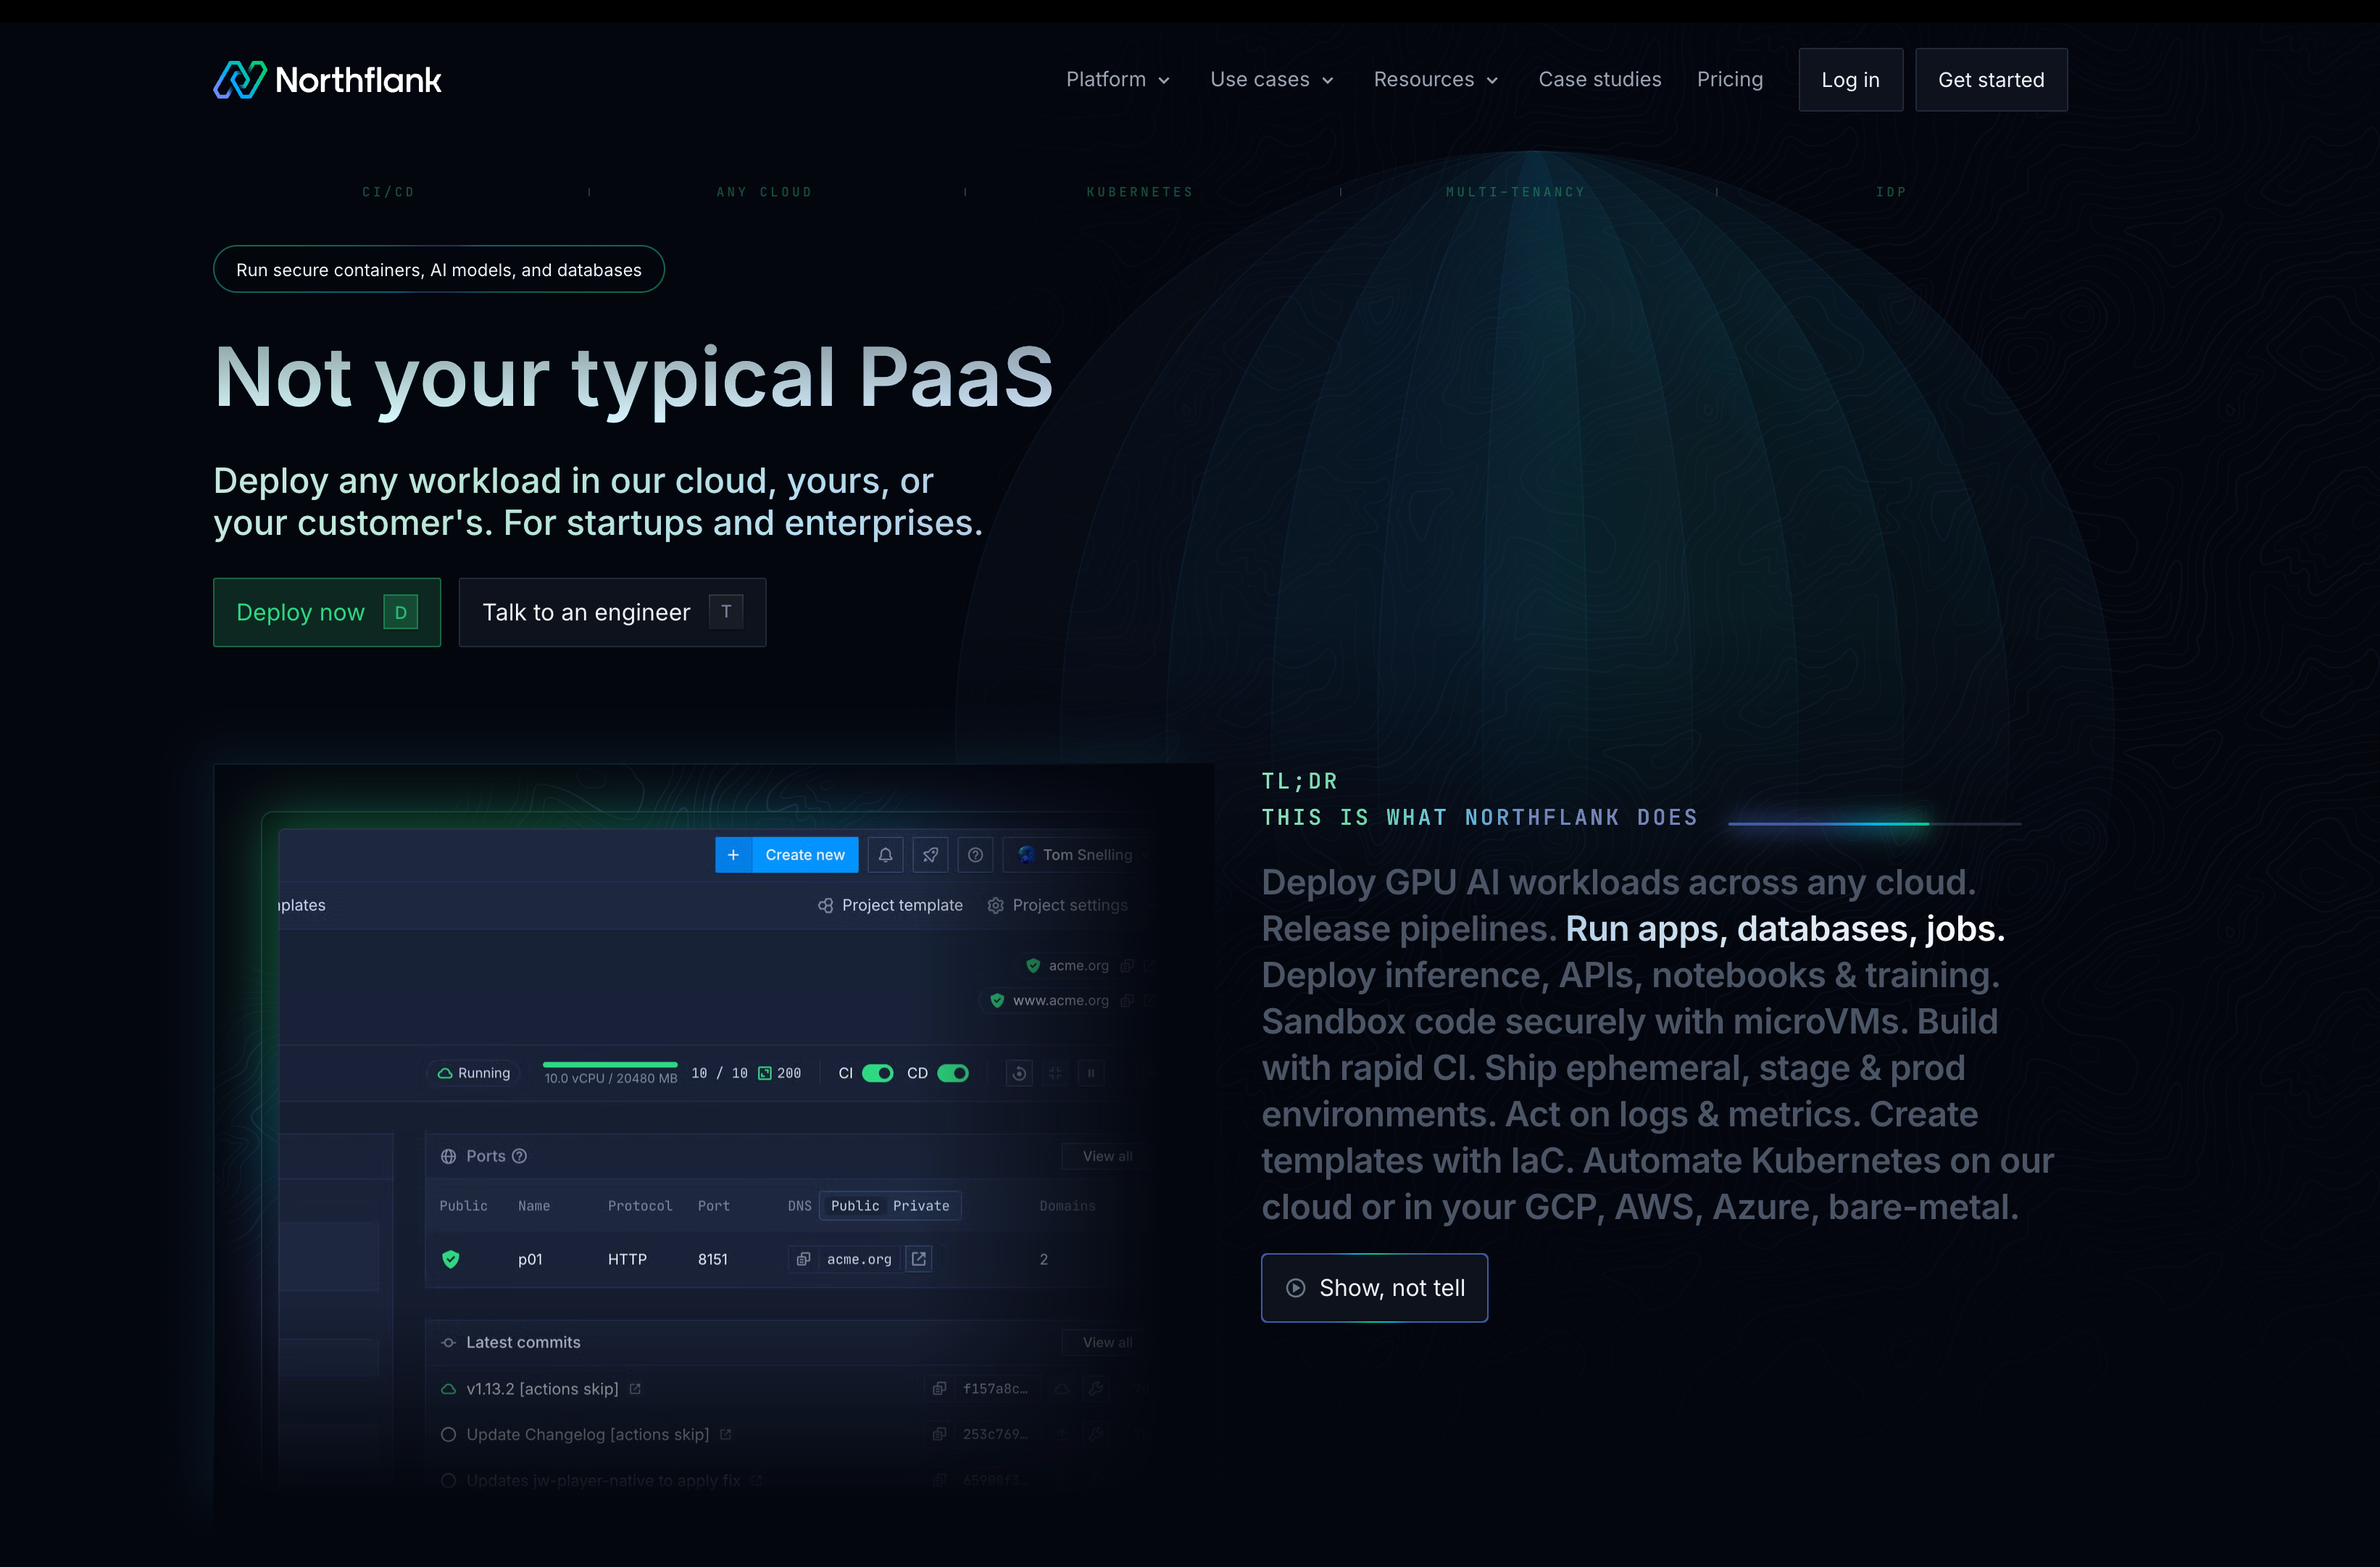
Task: Click the Deploy now button
Action: point(326,612)
